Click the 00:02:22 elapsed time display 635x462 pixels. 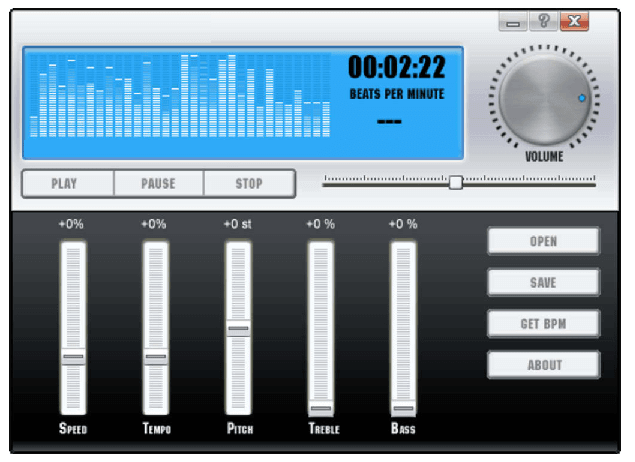(397, 67)
